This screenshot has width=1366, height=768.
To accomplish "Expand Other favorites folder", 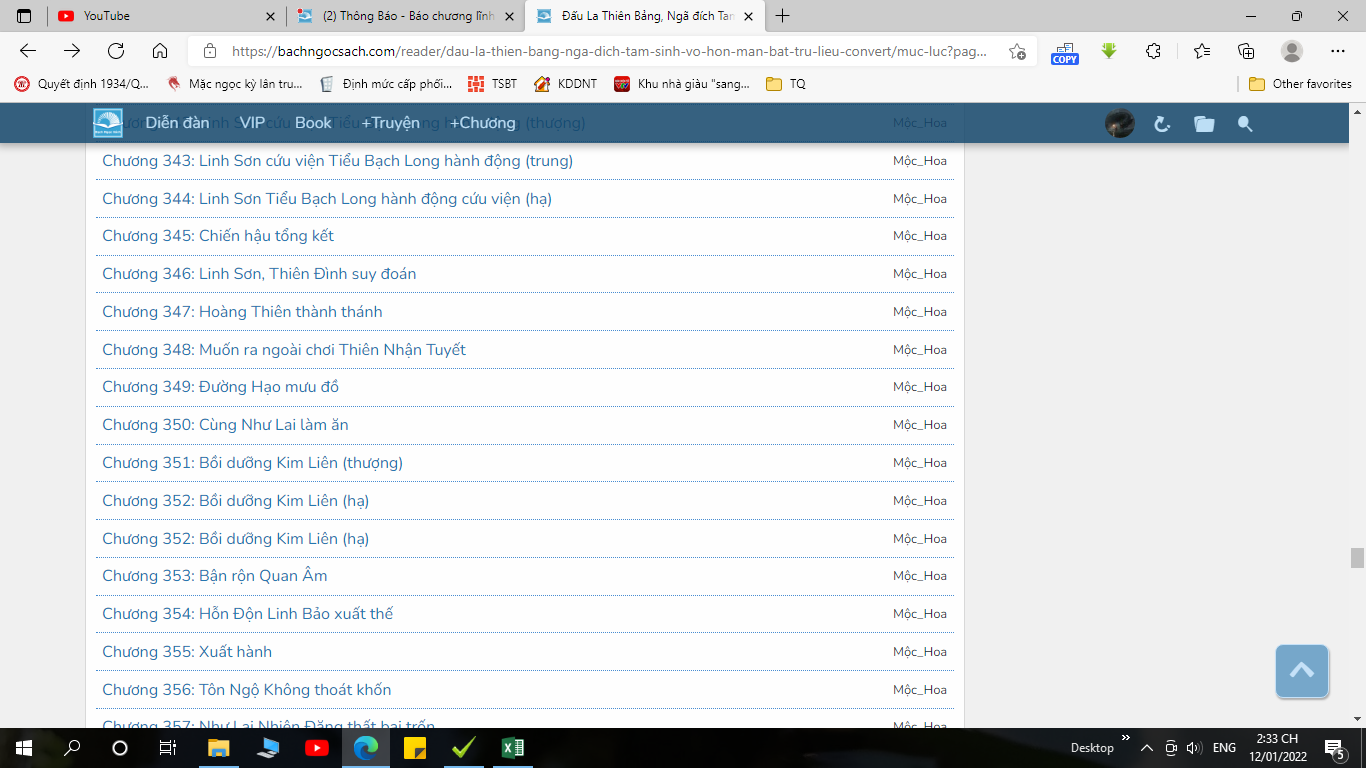I will [1300, 84].
